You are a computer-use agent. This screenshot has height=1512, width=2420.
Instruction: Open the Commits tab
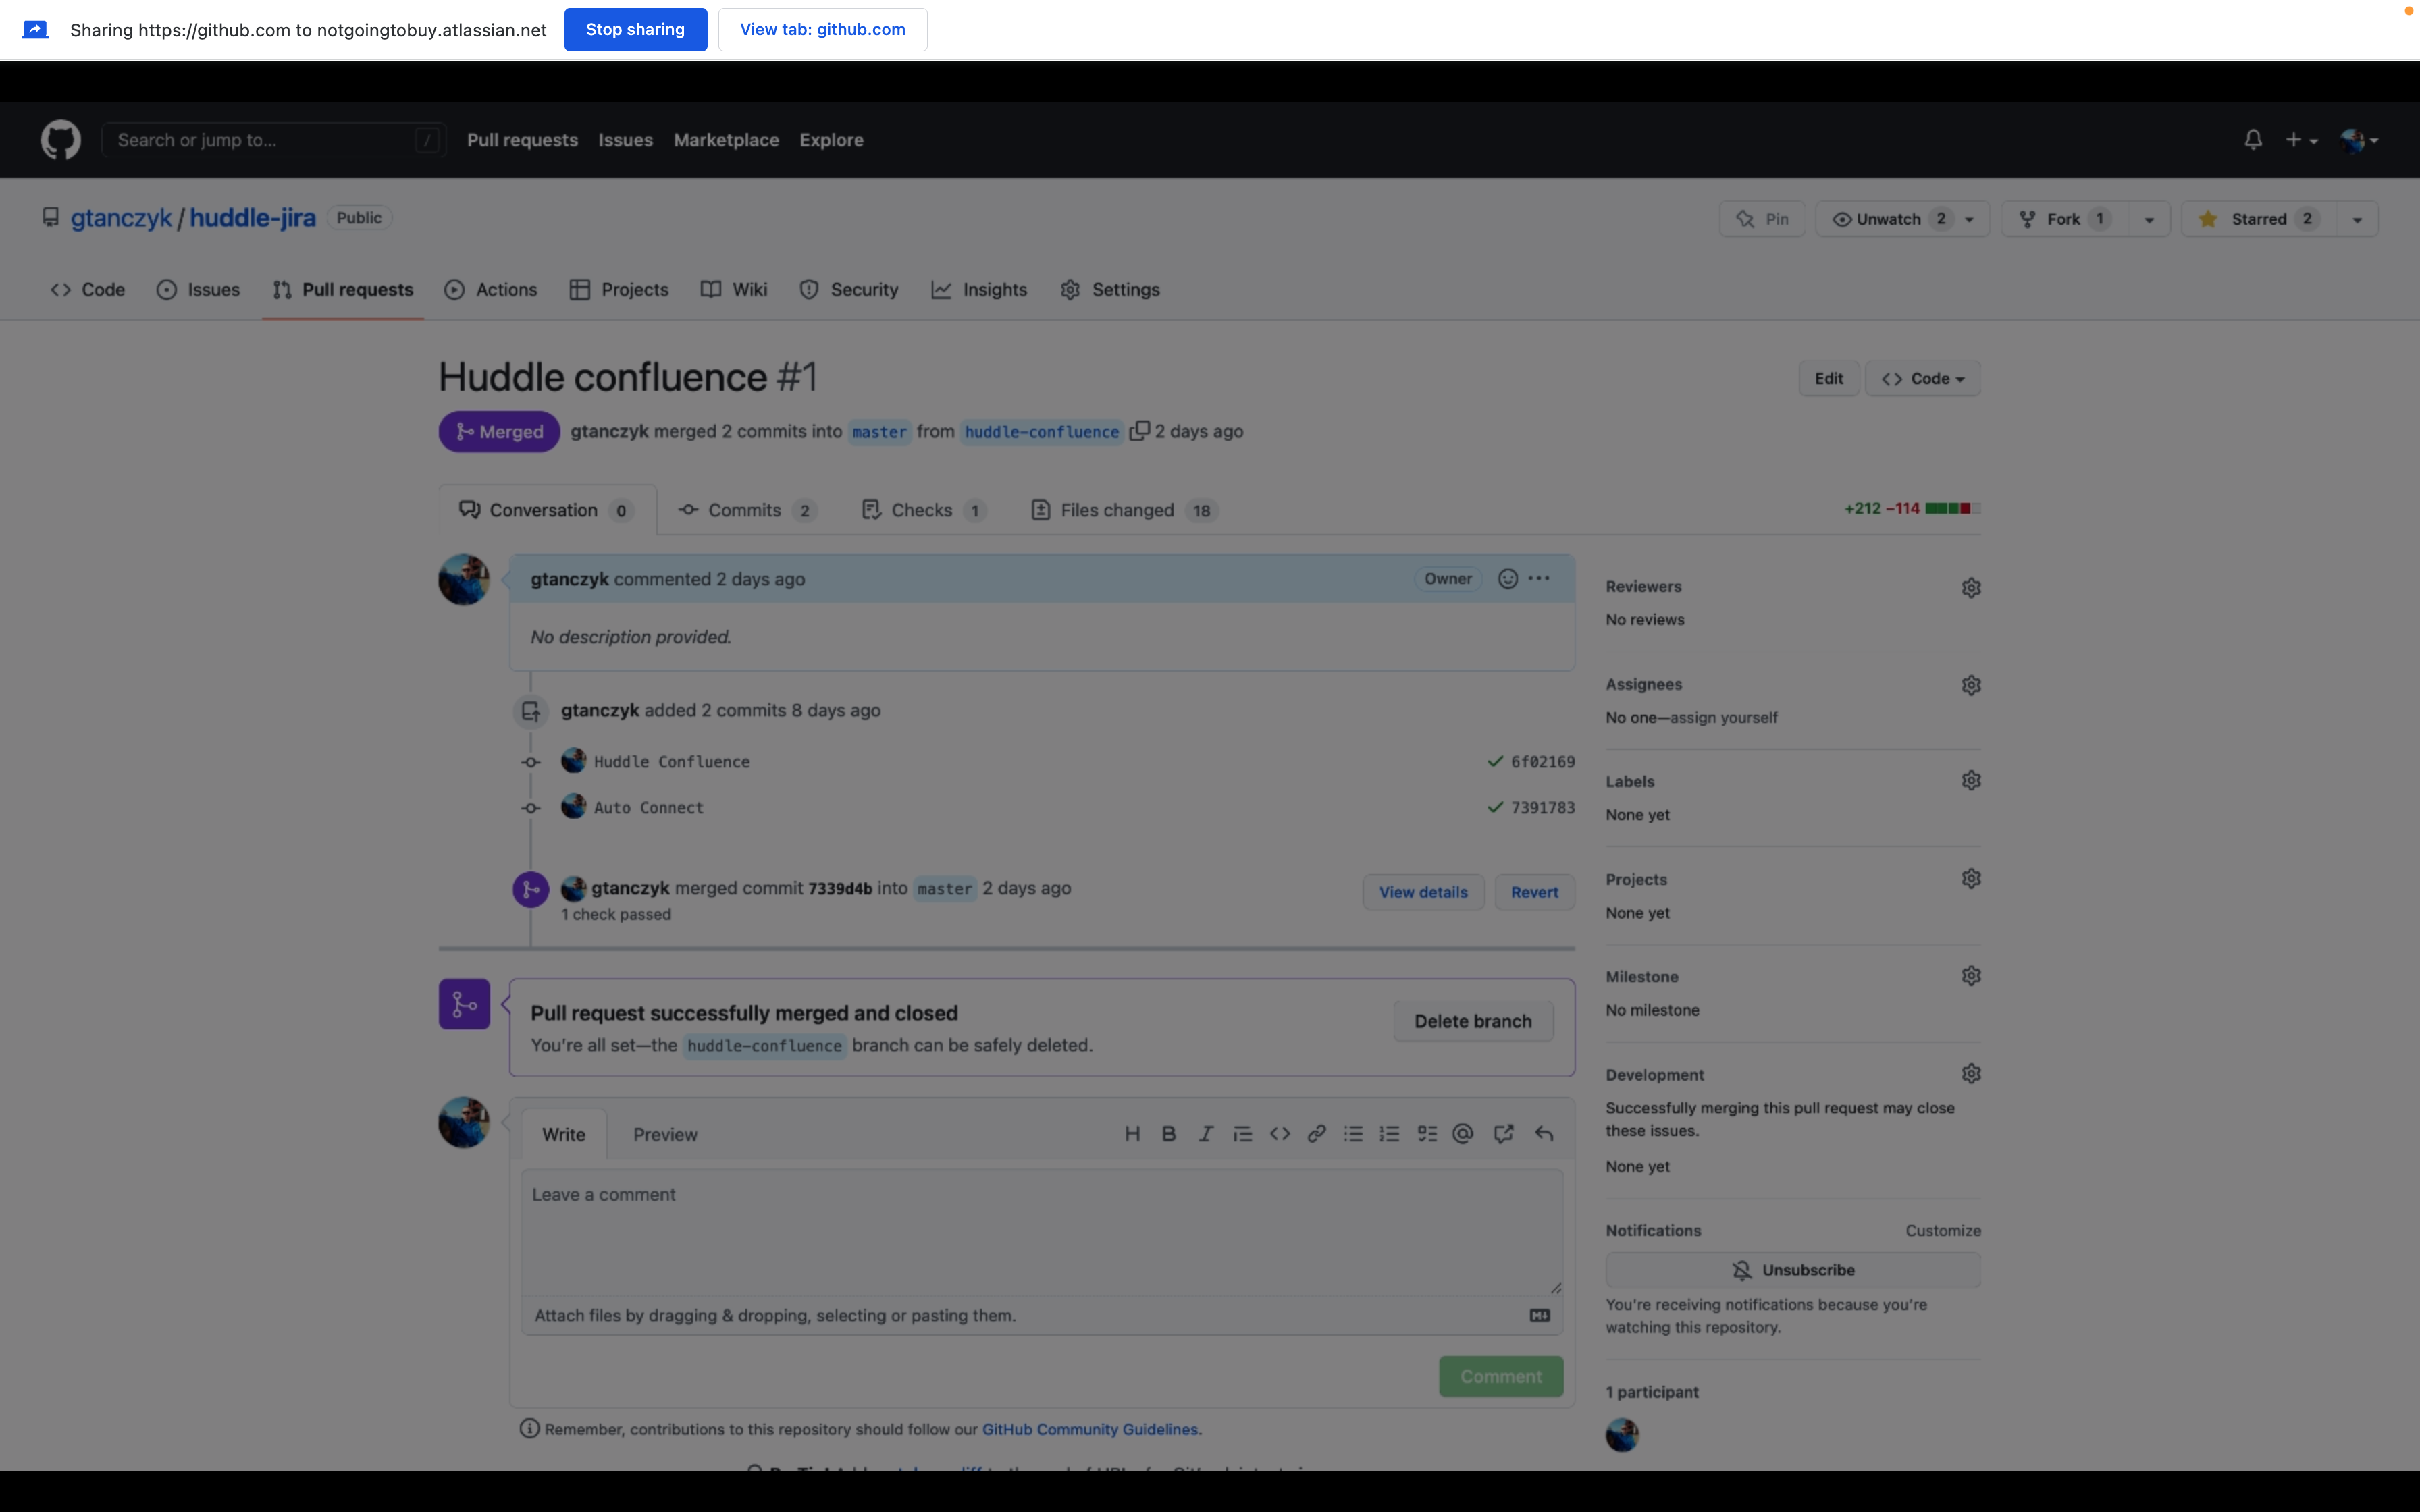coord(746,511)
